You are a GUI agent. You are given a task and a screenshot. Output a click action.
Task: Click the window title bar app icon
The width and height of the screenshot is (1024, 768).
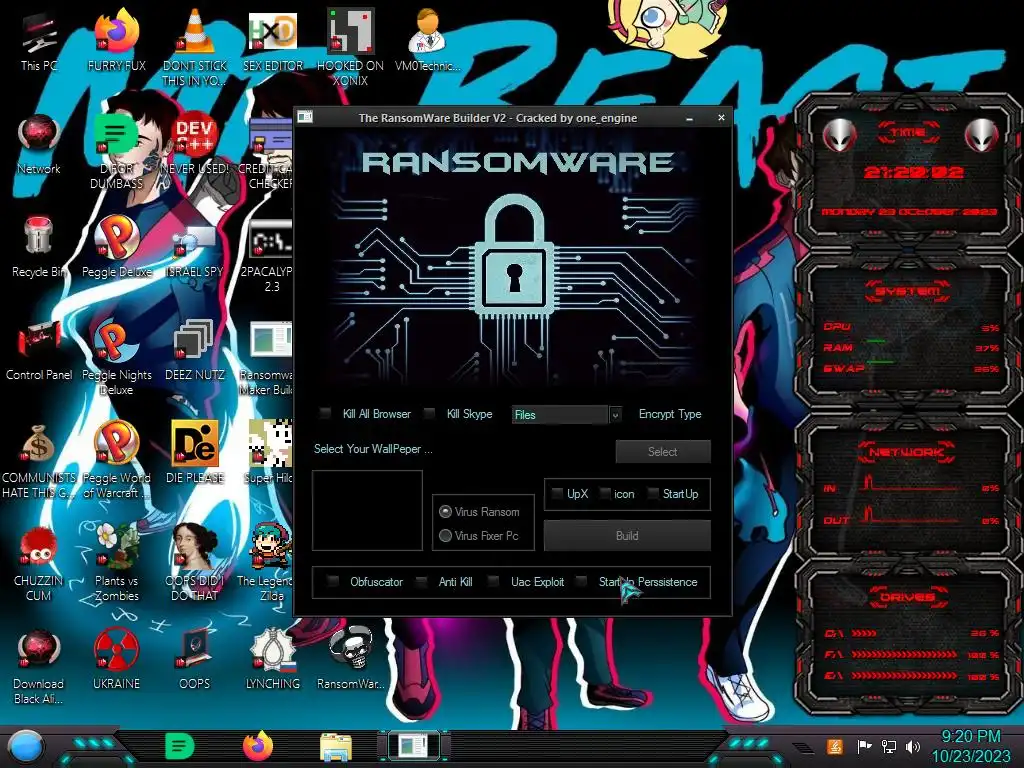[x=304, y=118]
